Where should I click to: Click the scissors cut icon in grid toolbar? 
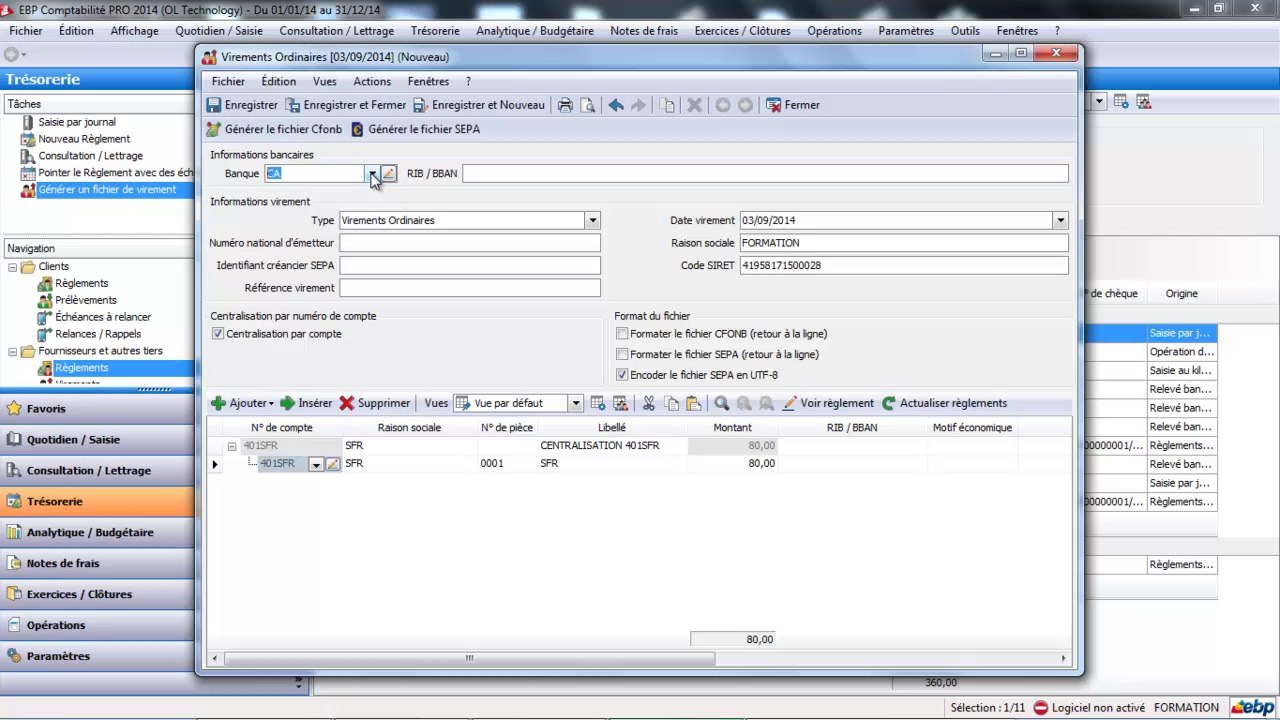tap(648, 403)
